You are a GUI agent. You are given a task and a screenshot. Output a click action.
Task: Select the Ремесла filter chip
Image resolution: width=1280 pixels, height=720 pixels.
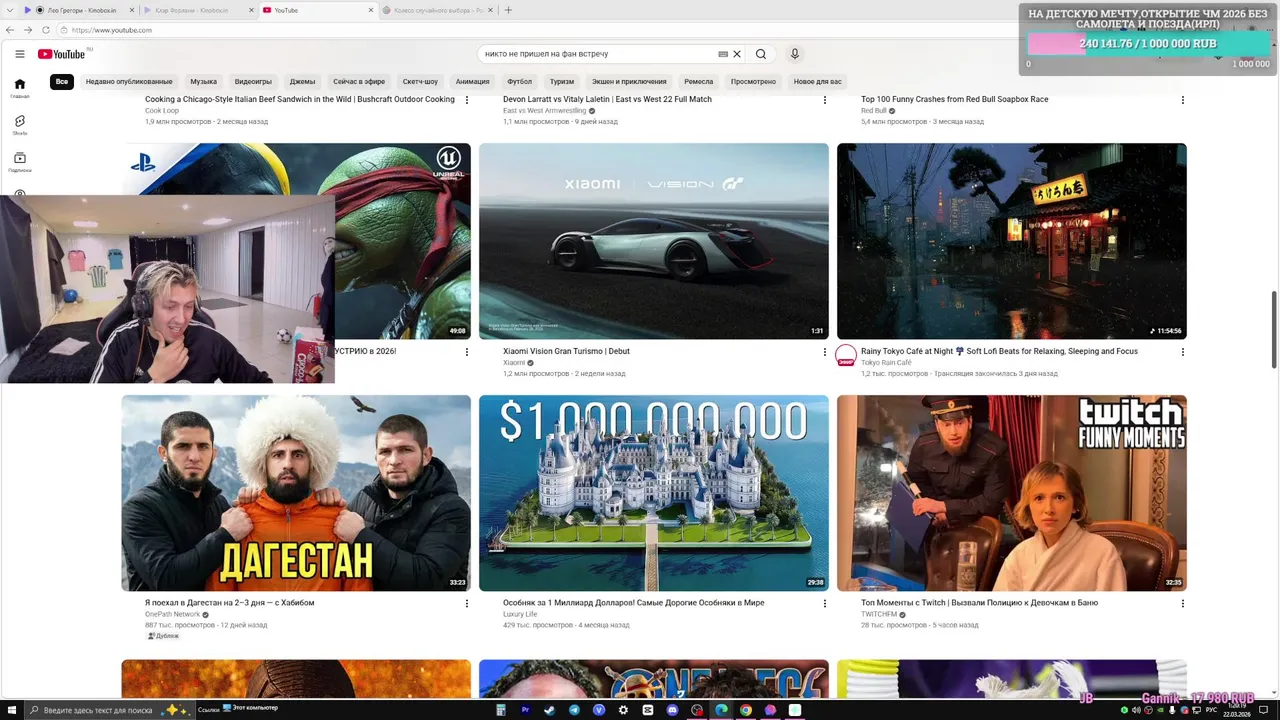[x=699, y=81]
